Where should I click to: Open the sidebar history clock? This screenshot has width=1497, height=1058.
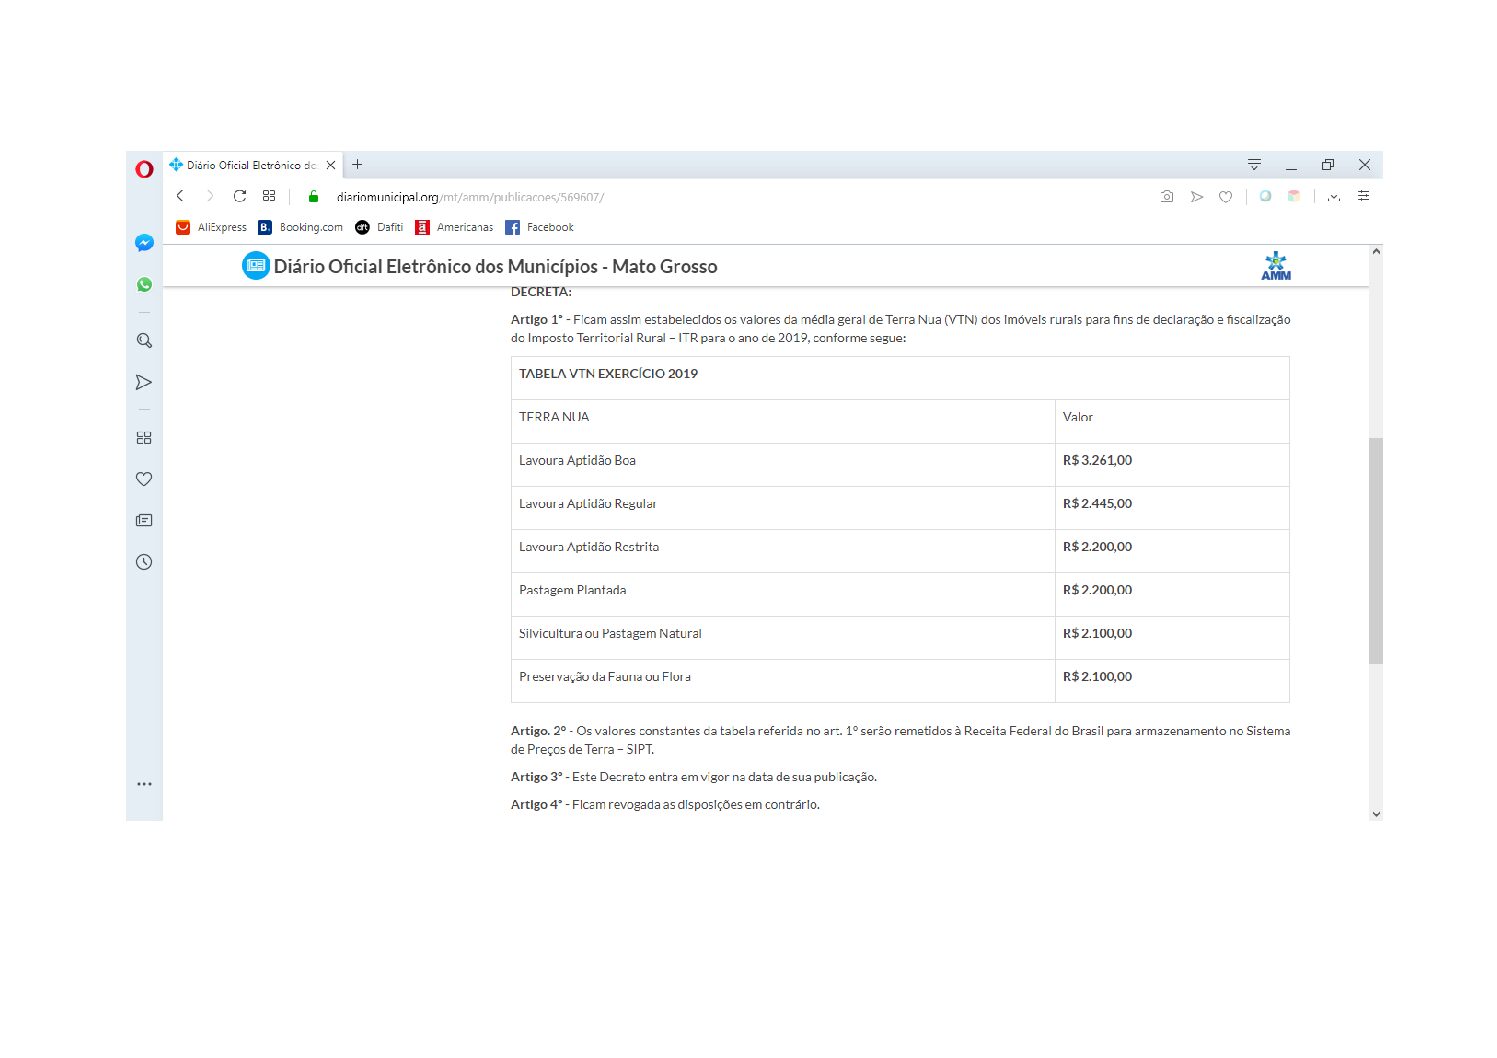pyautogui.click(x=144, y=562)
